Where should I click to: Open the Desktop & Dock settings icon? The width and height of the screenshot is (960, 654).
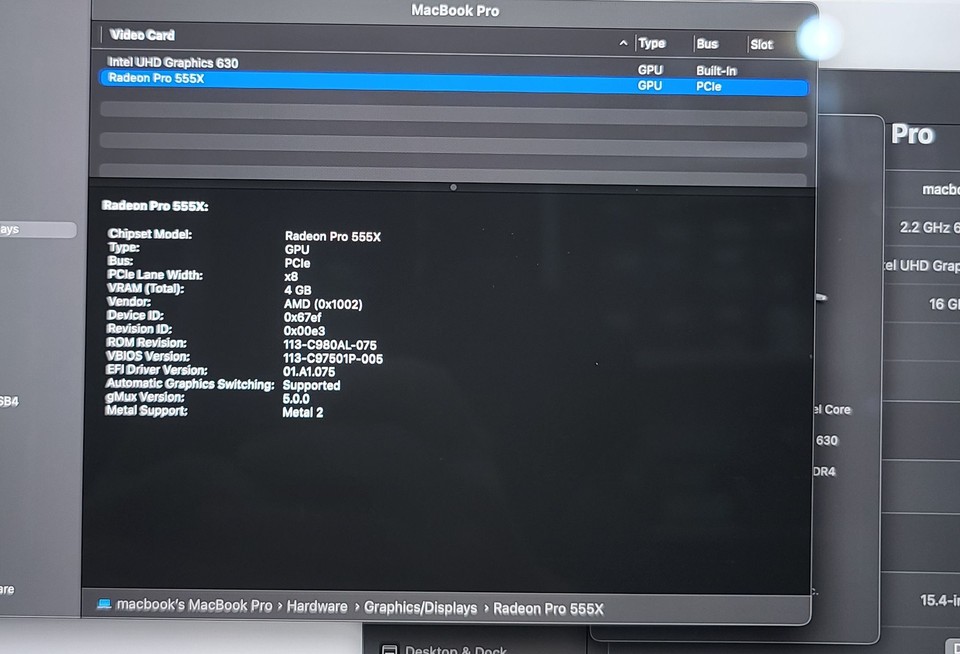pos(389,648)
